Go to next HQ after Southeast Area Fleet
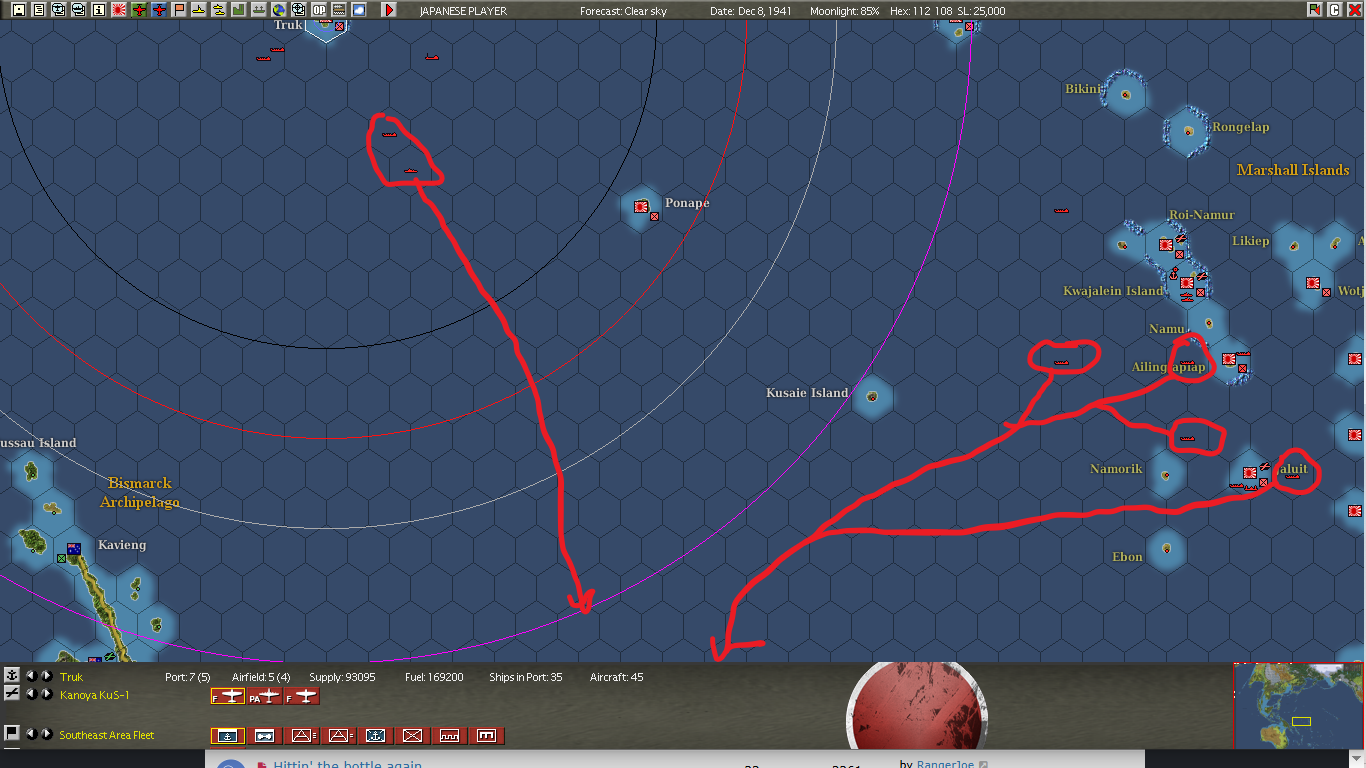This screenshot has height=768, width=1366. [47, 734]
